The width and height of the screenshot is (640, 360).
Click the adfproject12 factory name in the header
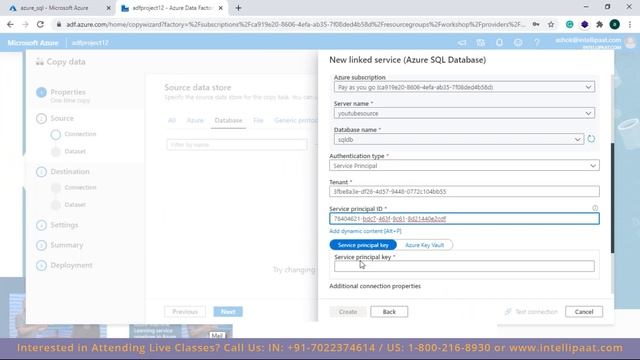90,43
